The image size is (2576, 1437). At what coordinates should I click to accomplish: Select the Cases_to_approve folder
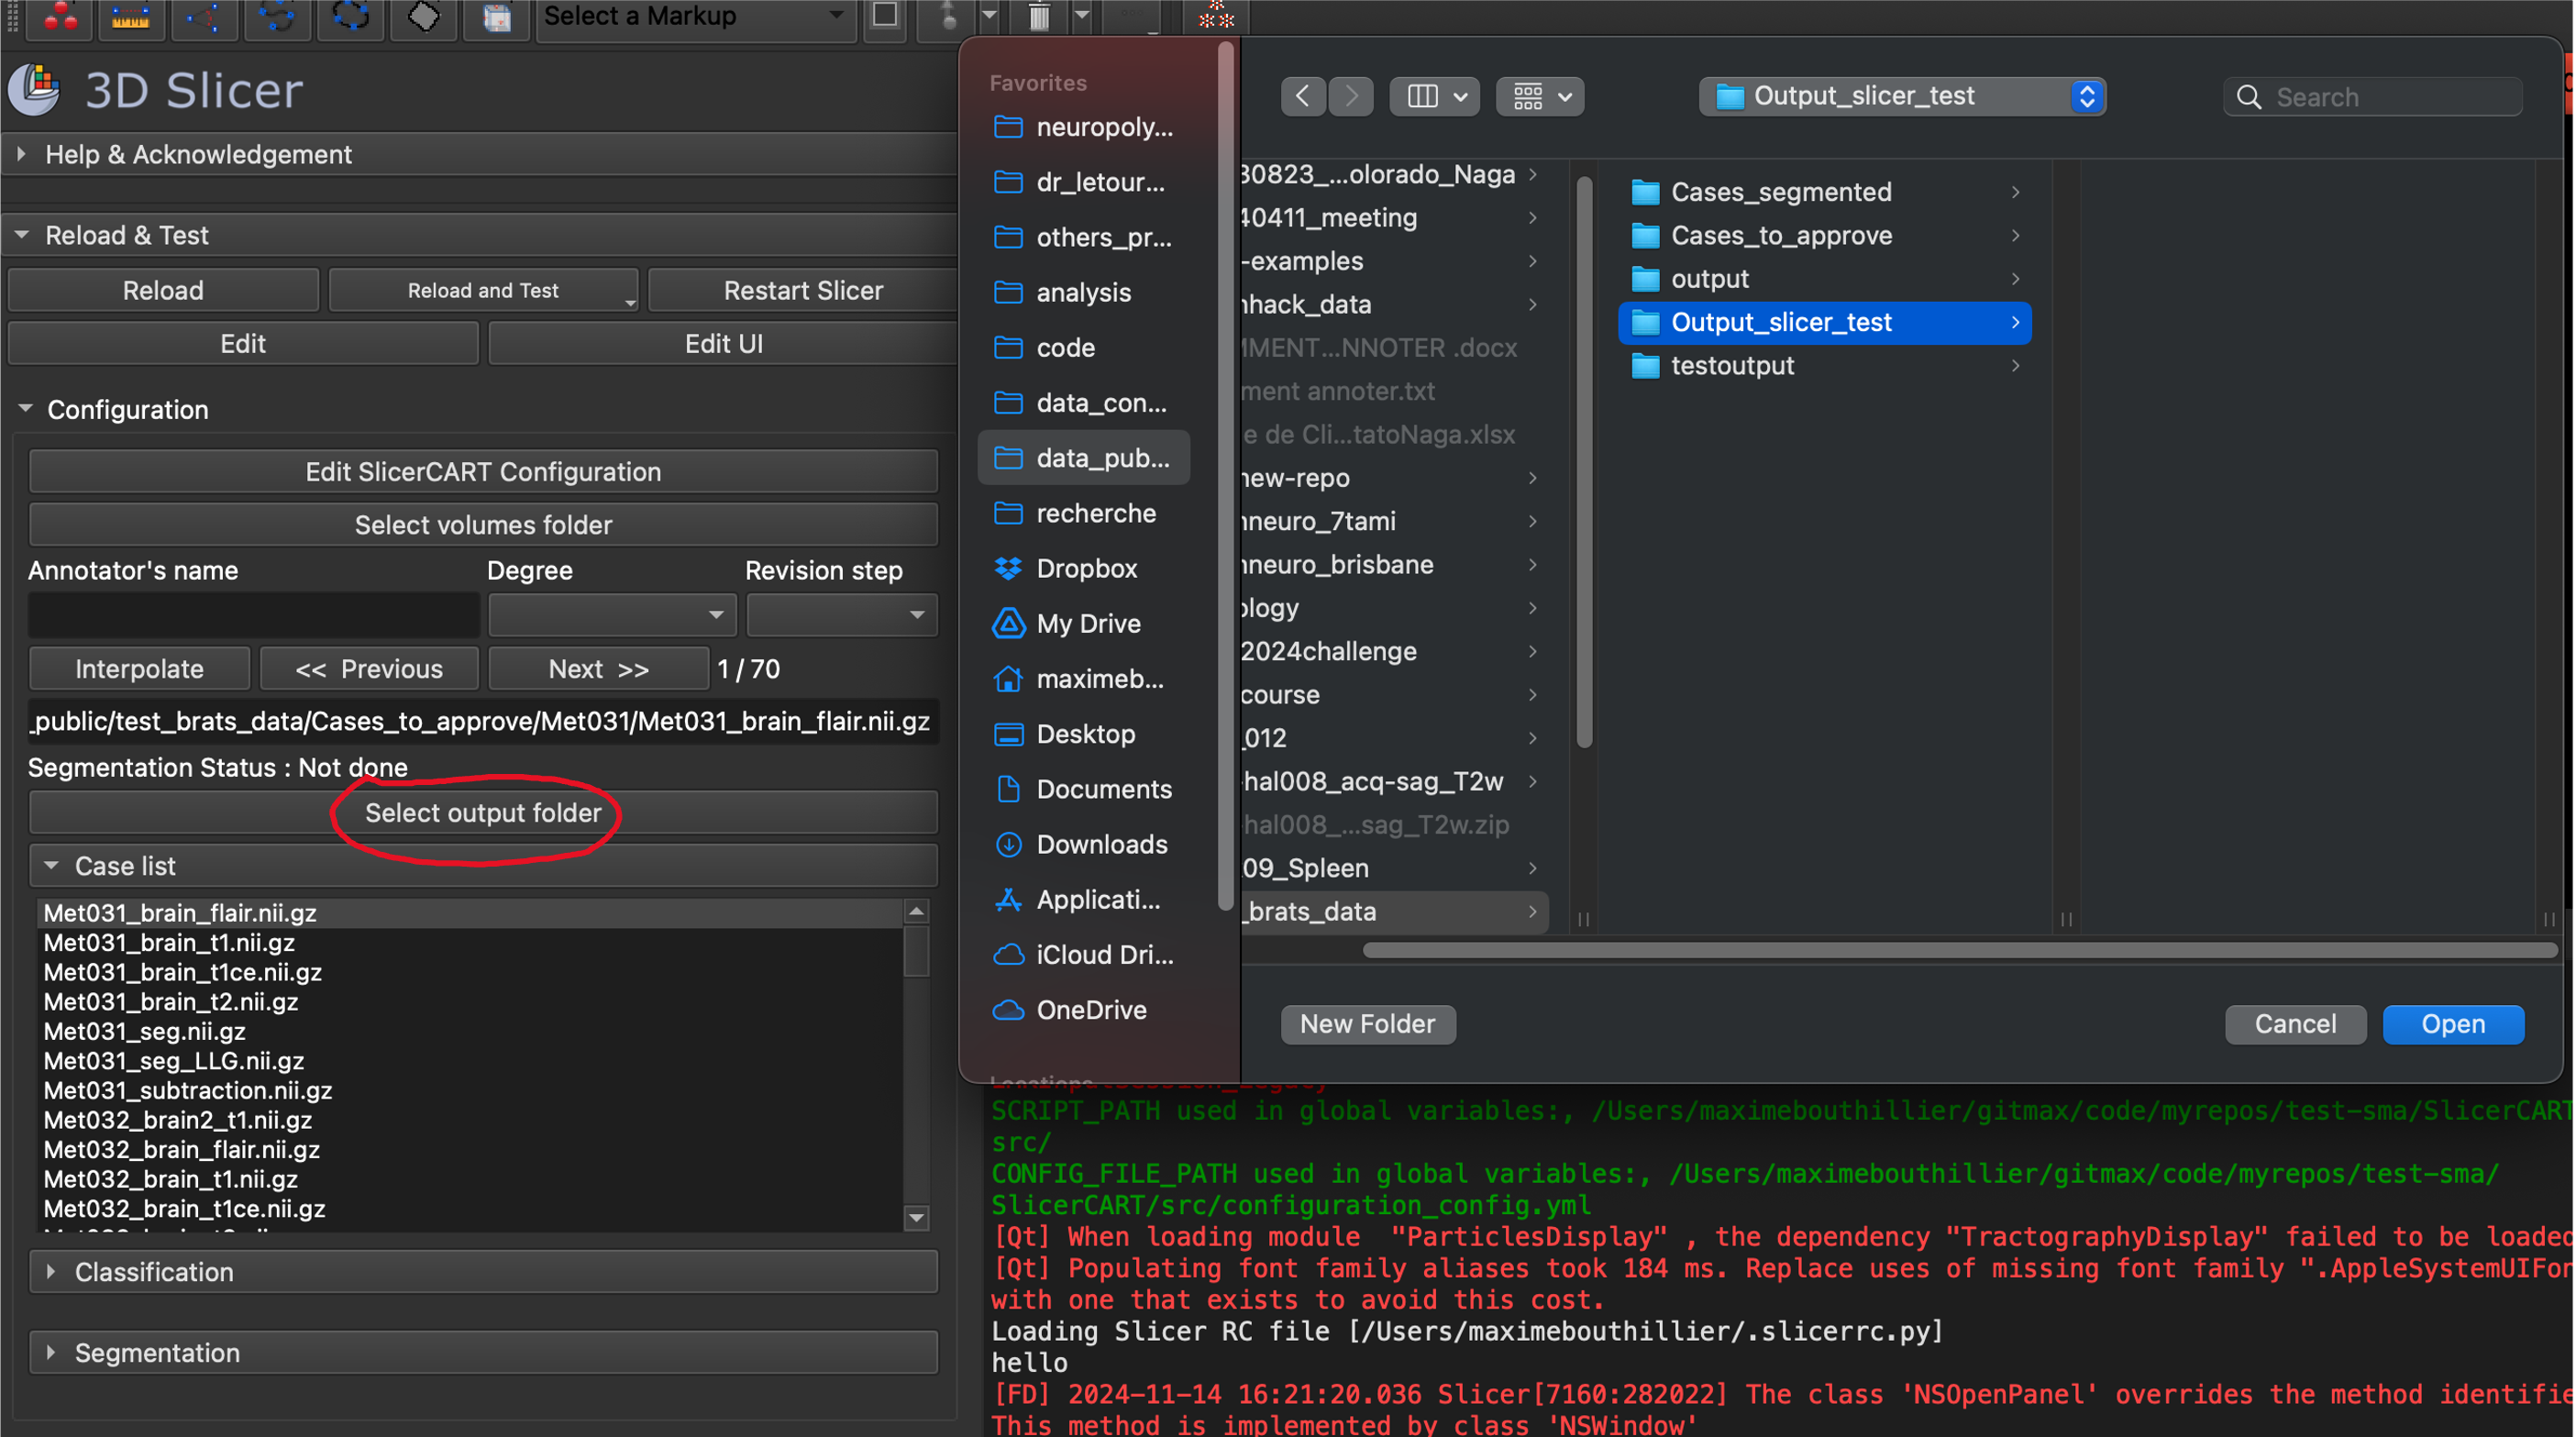click(x=1824, y=235)
